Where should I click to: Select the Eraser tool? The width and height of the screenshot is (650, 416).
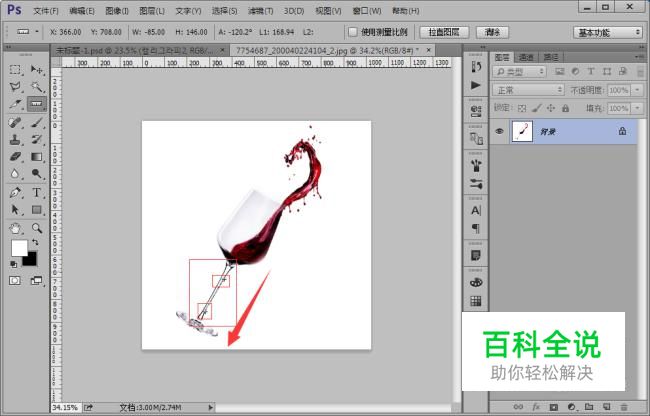click(x=15, y=157)
